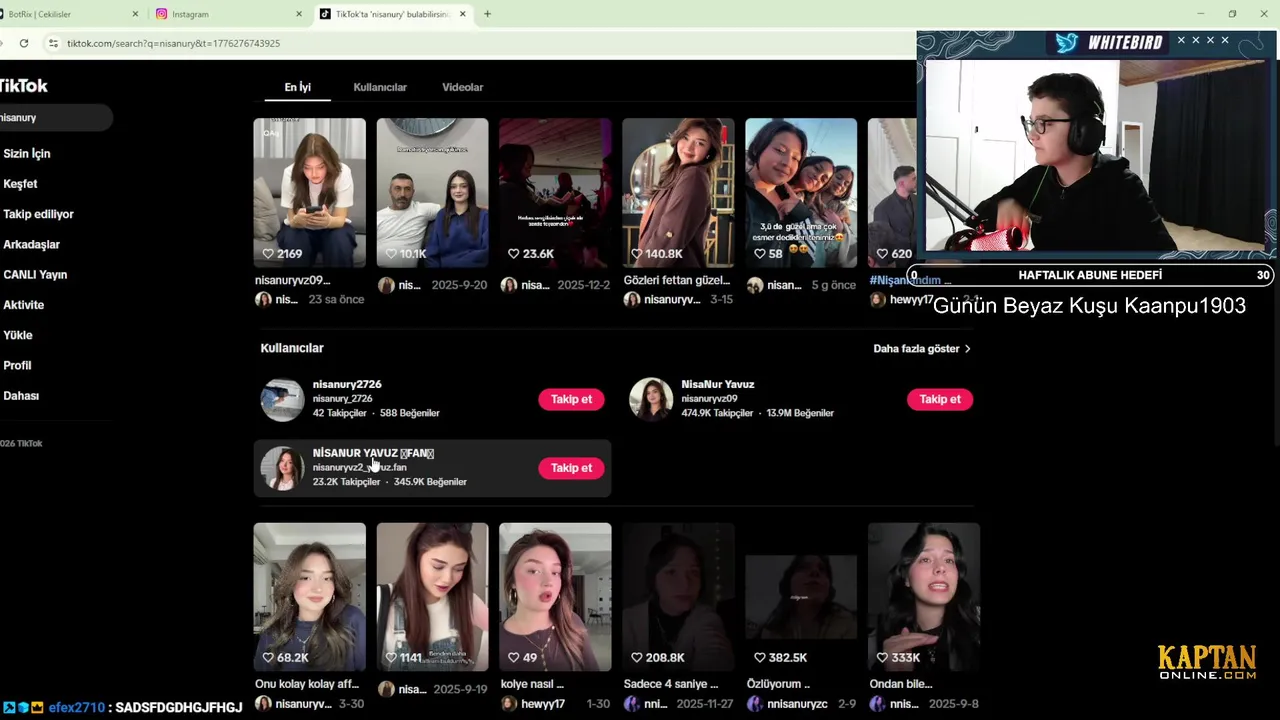Click username nisanuryvz09 under NisaNur Yavuz
The height and width of the screenshot is (720, 1280).
click(x=709, y=399)
